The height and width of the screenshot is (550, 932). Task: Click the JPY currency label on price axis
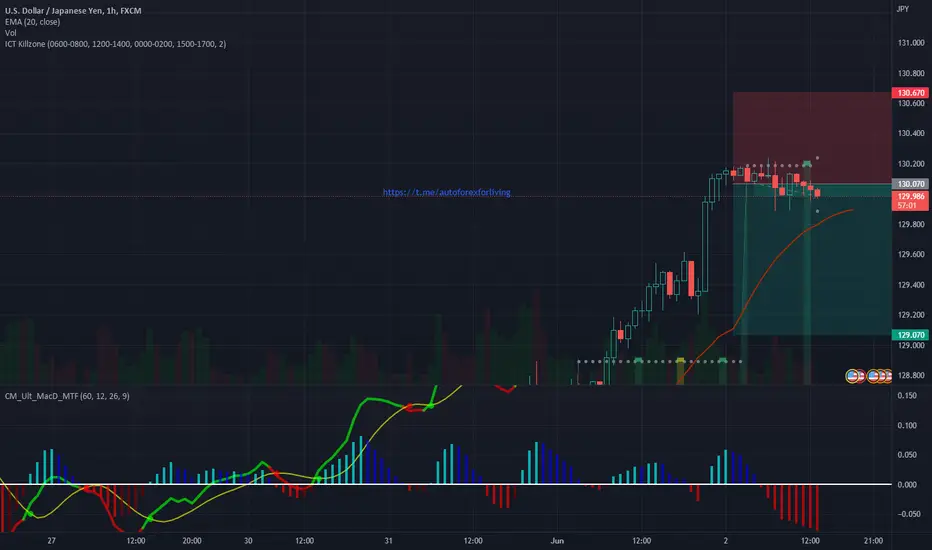903,9
